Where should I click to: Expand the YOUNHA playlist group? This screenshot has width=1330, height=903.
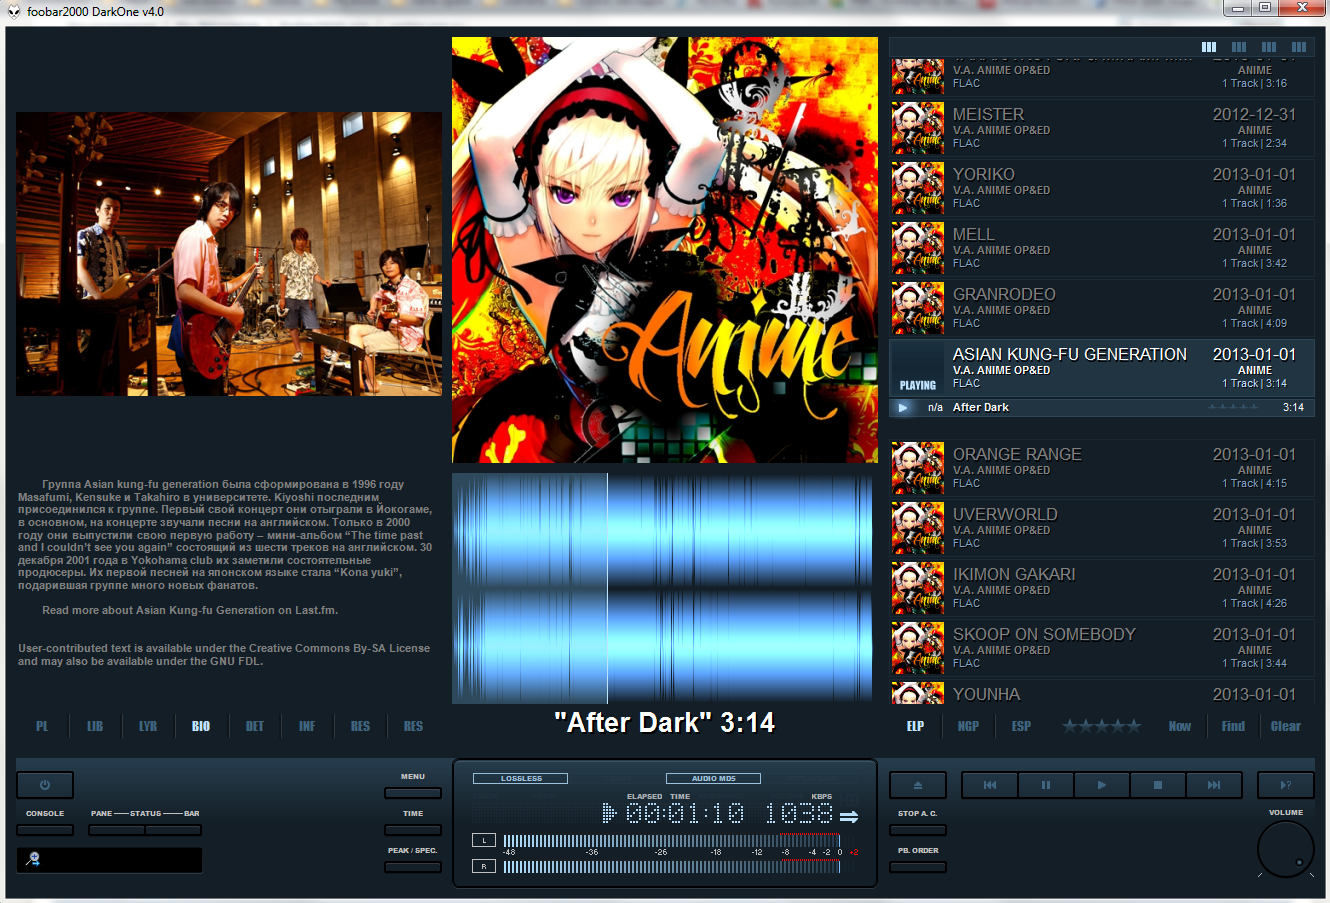click(x=1102, y=692)
